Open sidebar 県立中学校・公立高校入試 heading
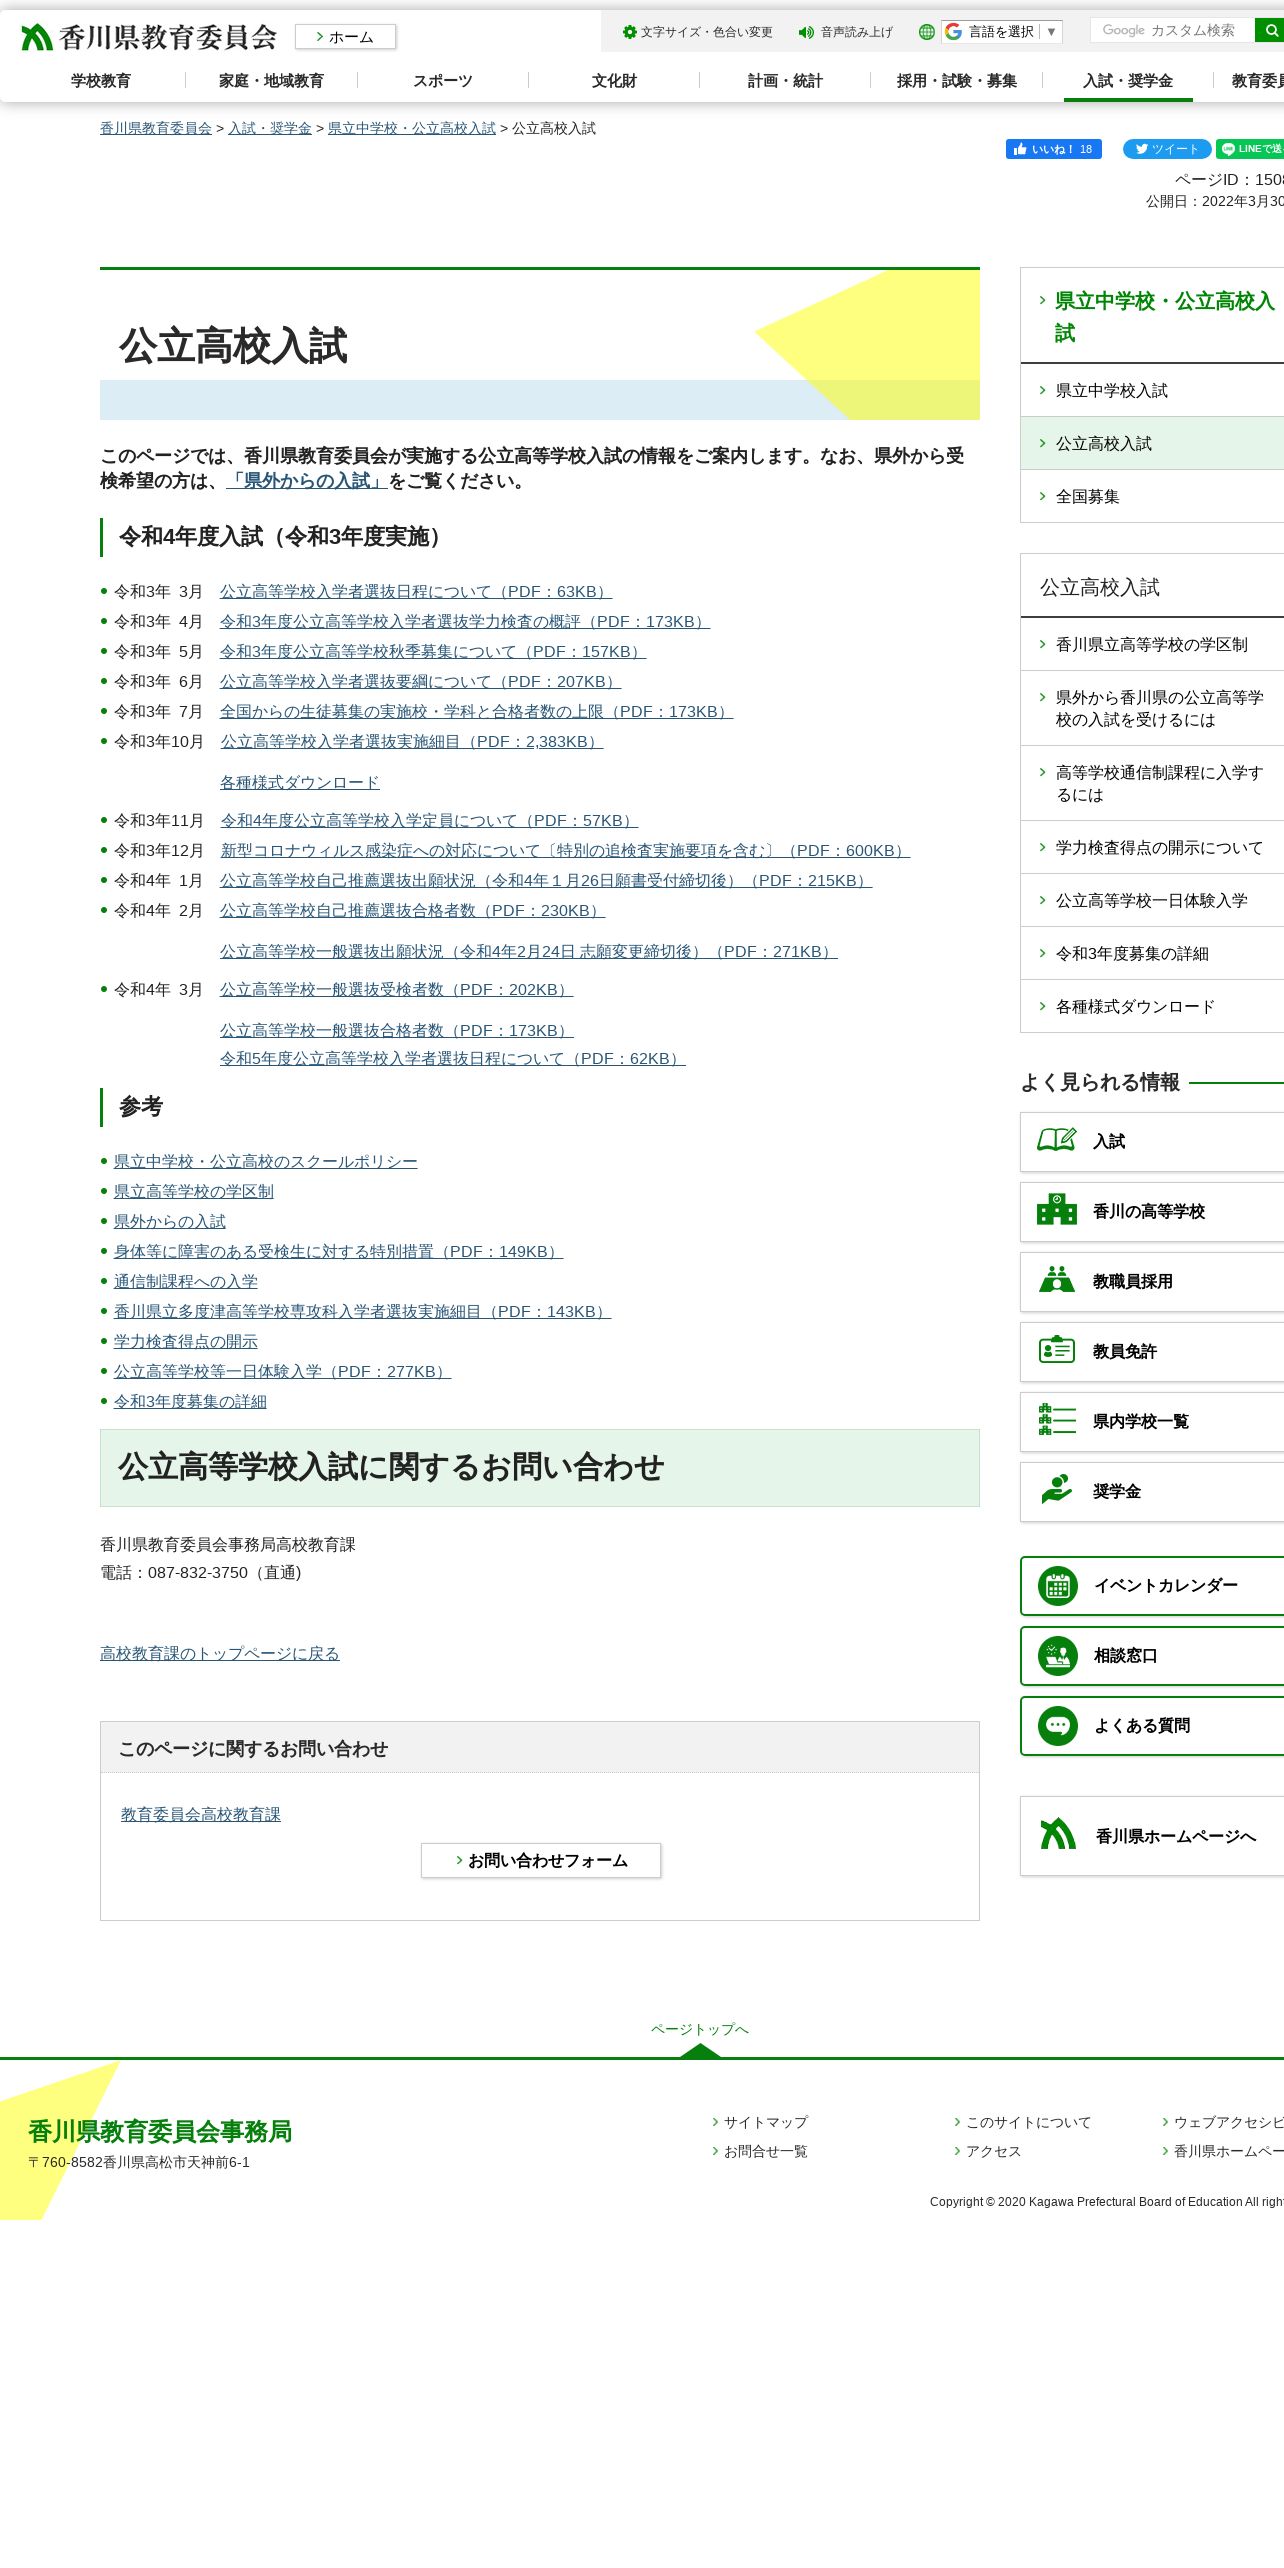The height and width of the screenshot is (2568, 1284). pyautogui.click(x=1164, y=317)
